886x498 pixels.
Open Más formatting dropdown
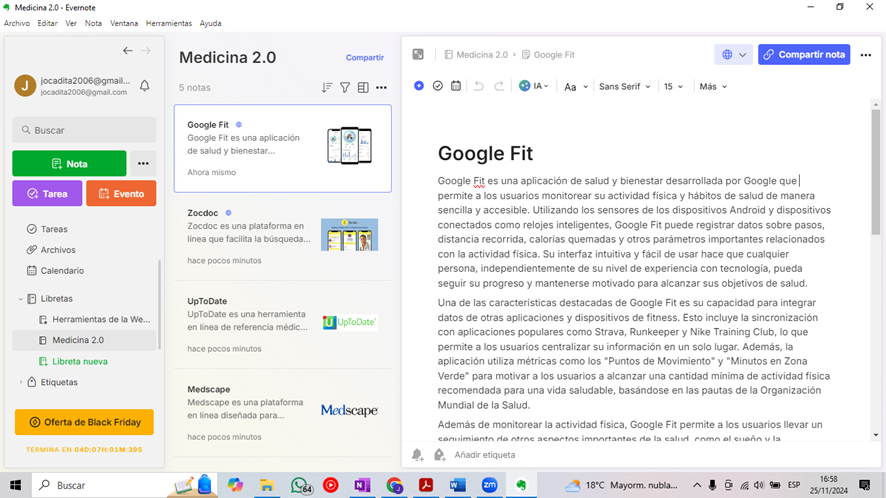click(713, 86)
